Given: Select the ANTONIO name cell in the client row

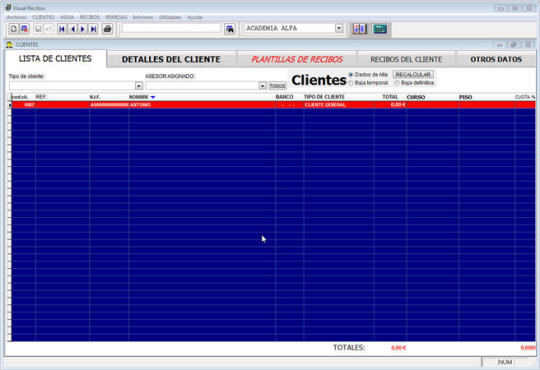Looking at the screenshot, I should tap(202, 105).
